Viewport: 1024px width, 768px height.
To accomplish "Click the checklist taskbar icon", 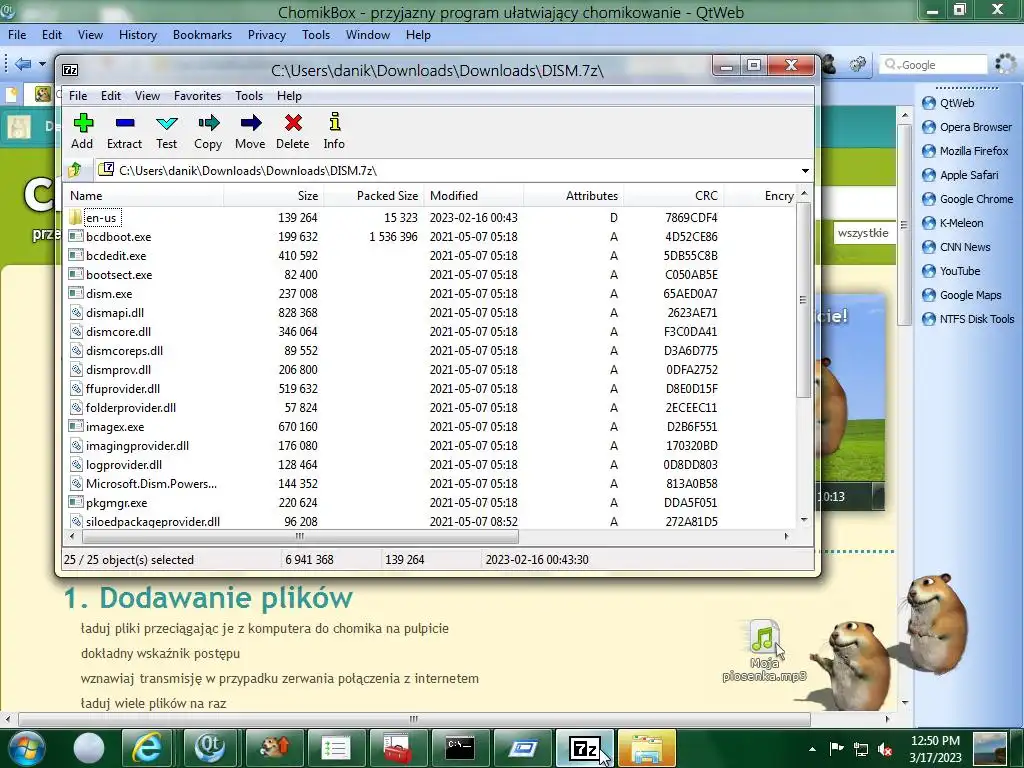I will pos(335,748).
